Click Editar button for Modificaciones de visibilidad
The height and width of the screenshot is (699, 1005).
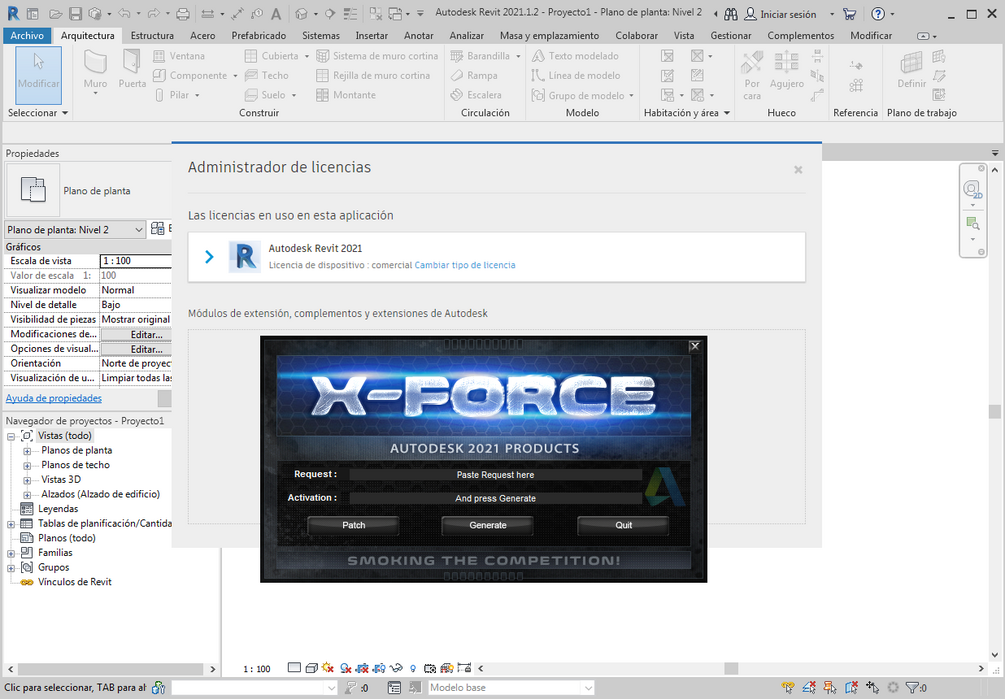tap(137, 334)
